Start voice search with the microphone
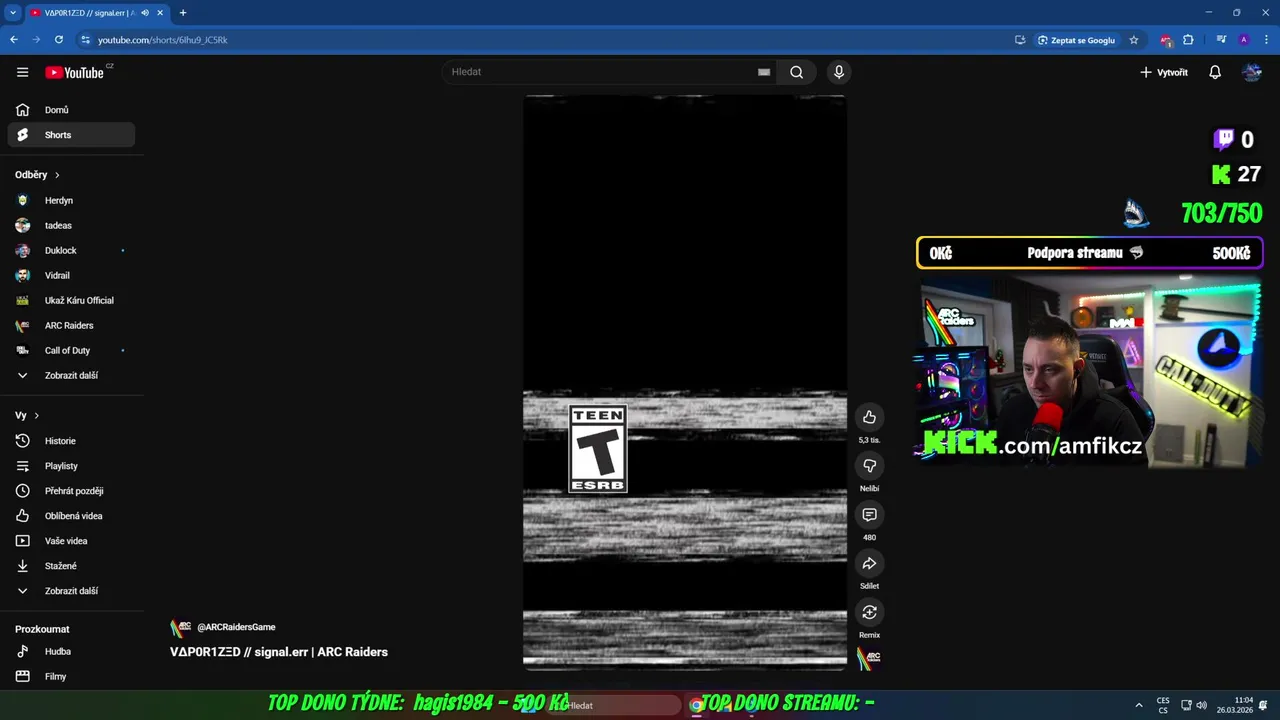The image size is (1280, 720). pos(839,72)
